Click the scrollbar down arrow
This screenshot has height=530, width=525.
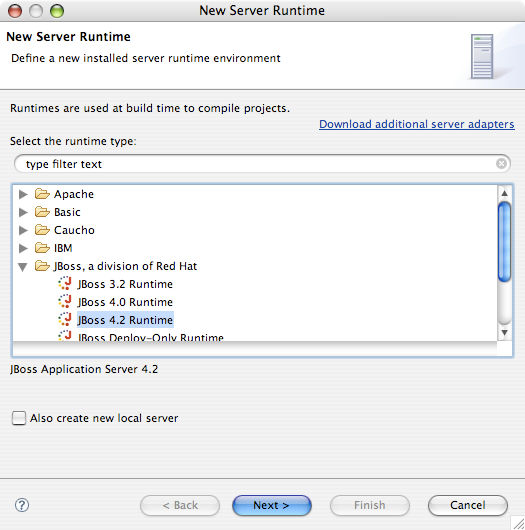pos(504,333)
